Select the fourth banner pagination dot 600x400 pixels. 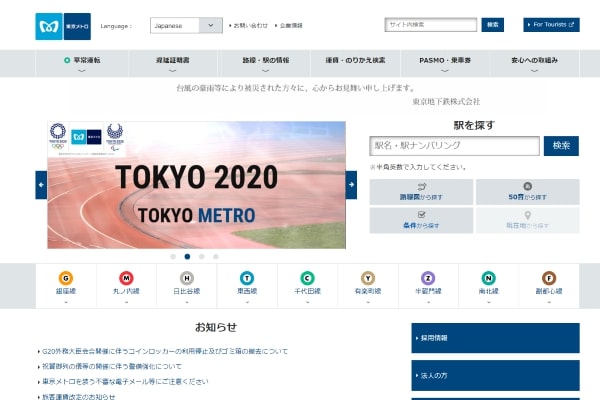(x=216, y=256)
